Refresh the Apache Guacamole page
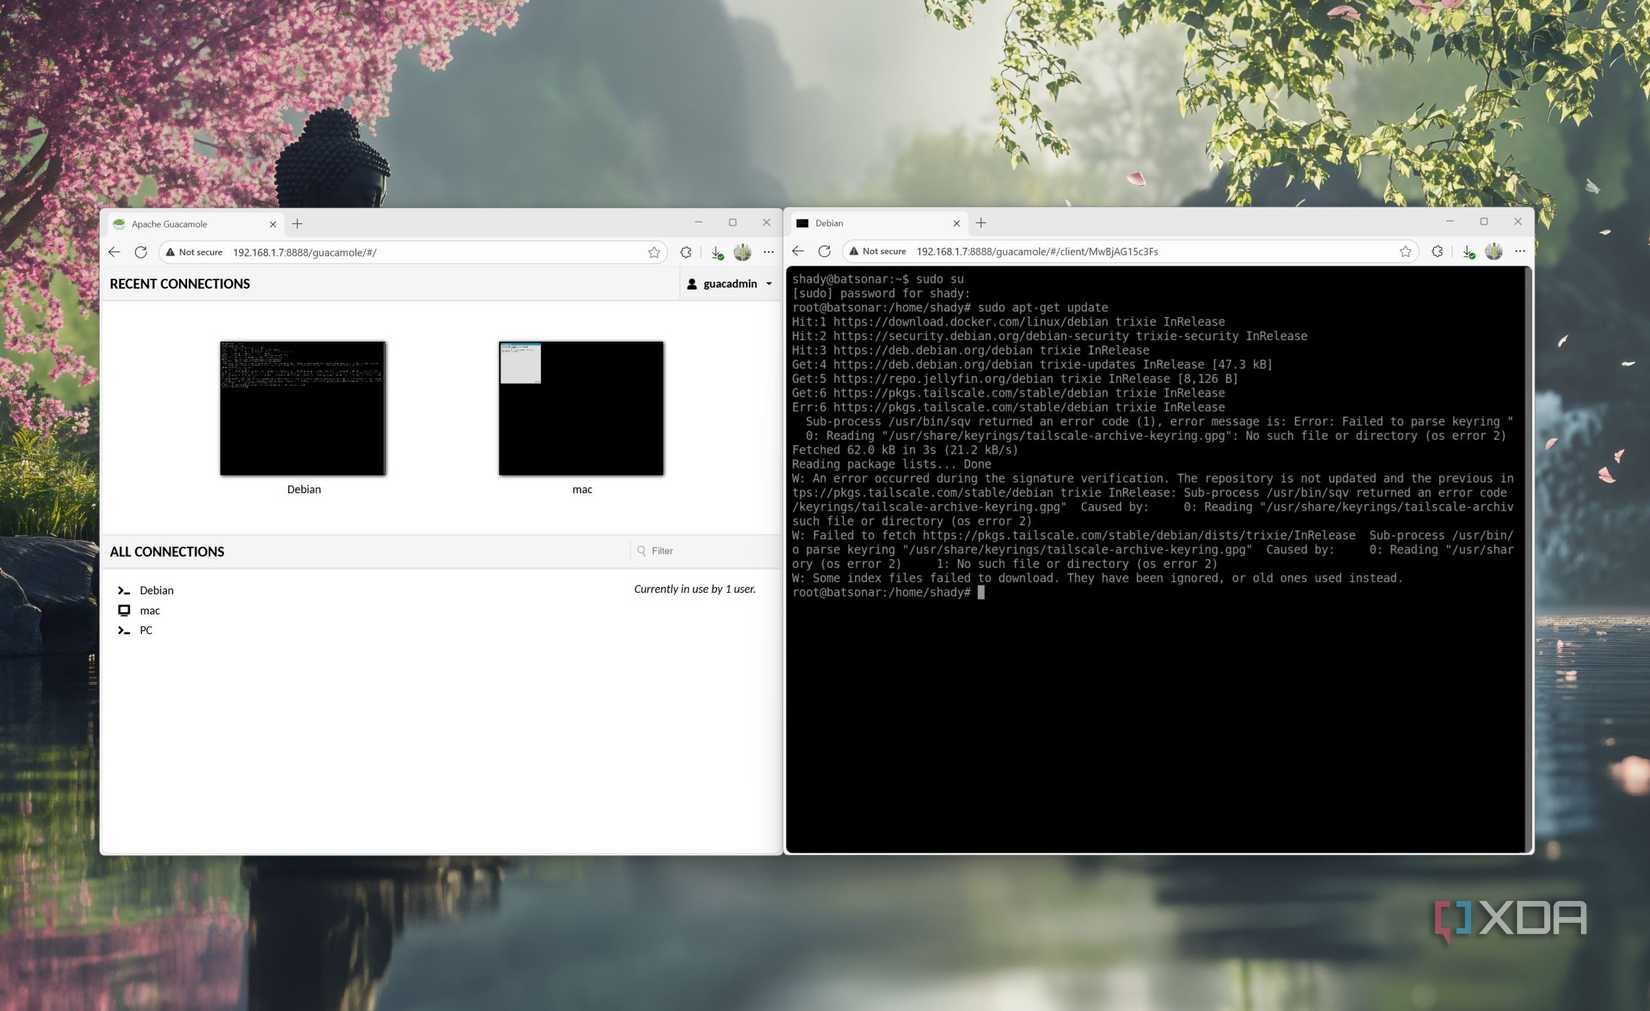This screenshot has width=1650, height=1011. 141,252
